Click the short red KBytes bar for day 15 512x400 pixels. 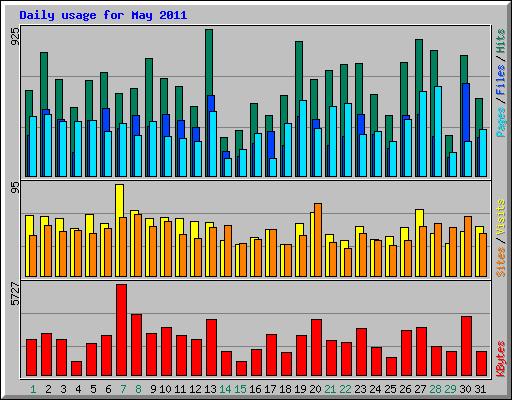241,369
